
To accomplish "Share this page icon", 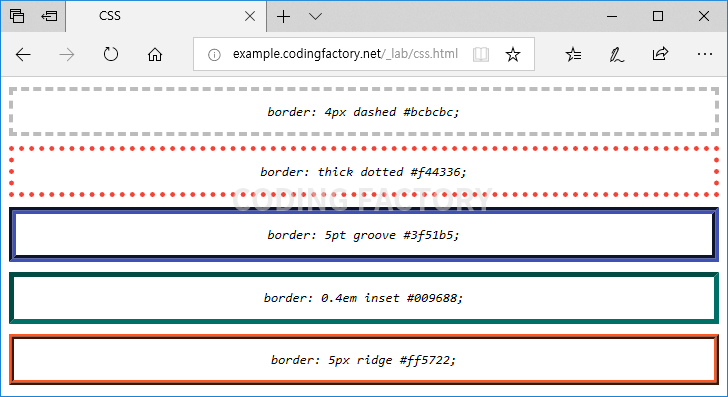I will pos(660,54).
